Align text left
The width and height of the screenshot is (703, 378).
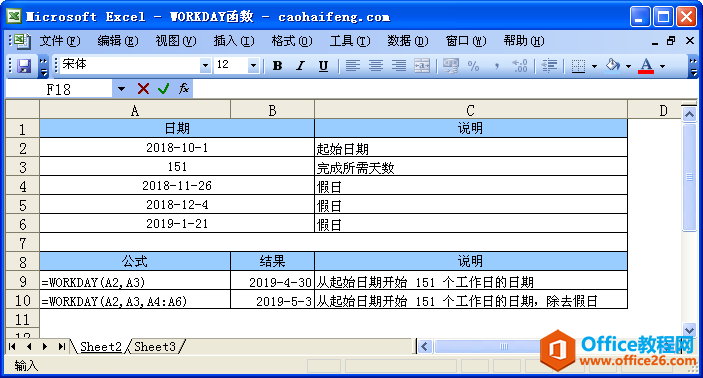(x=353, y=66)
